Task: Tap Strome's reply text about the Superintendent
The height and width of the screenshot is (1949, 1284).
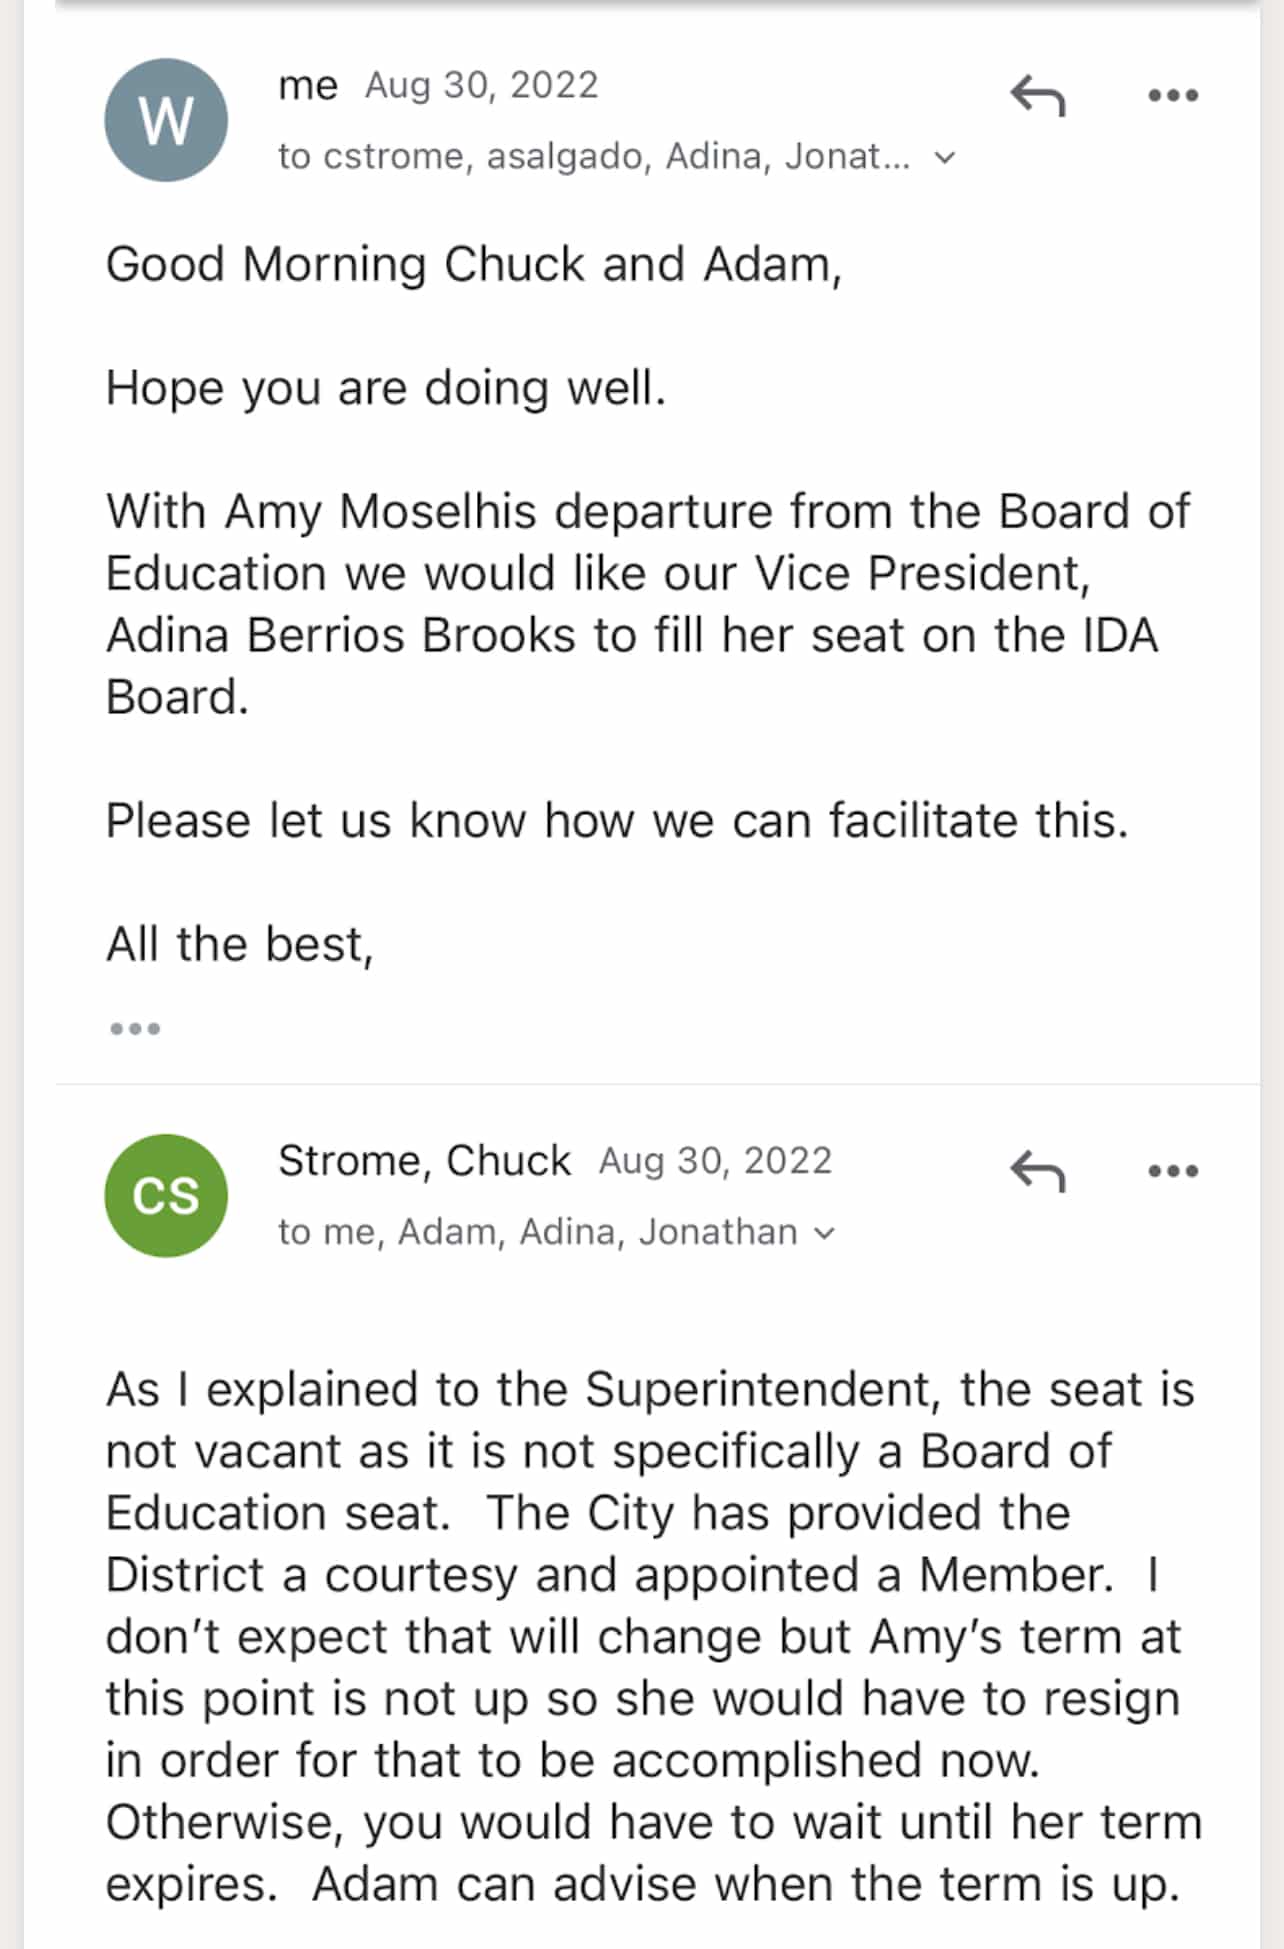Action: (654, 1637)
